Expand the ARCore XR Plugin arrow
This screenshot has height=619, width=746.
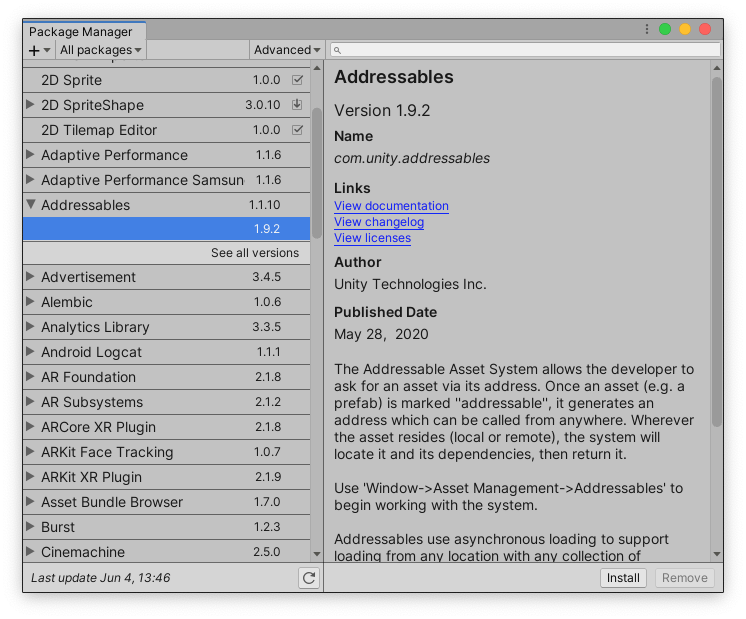point(30,426)
